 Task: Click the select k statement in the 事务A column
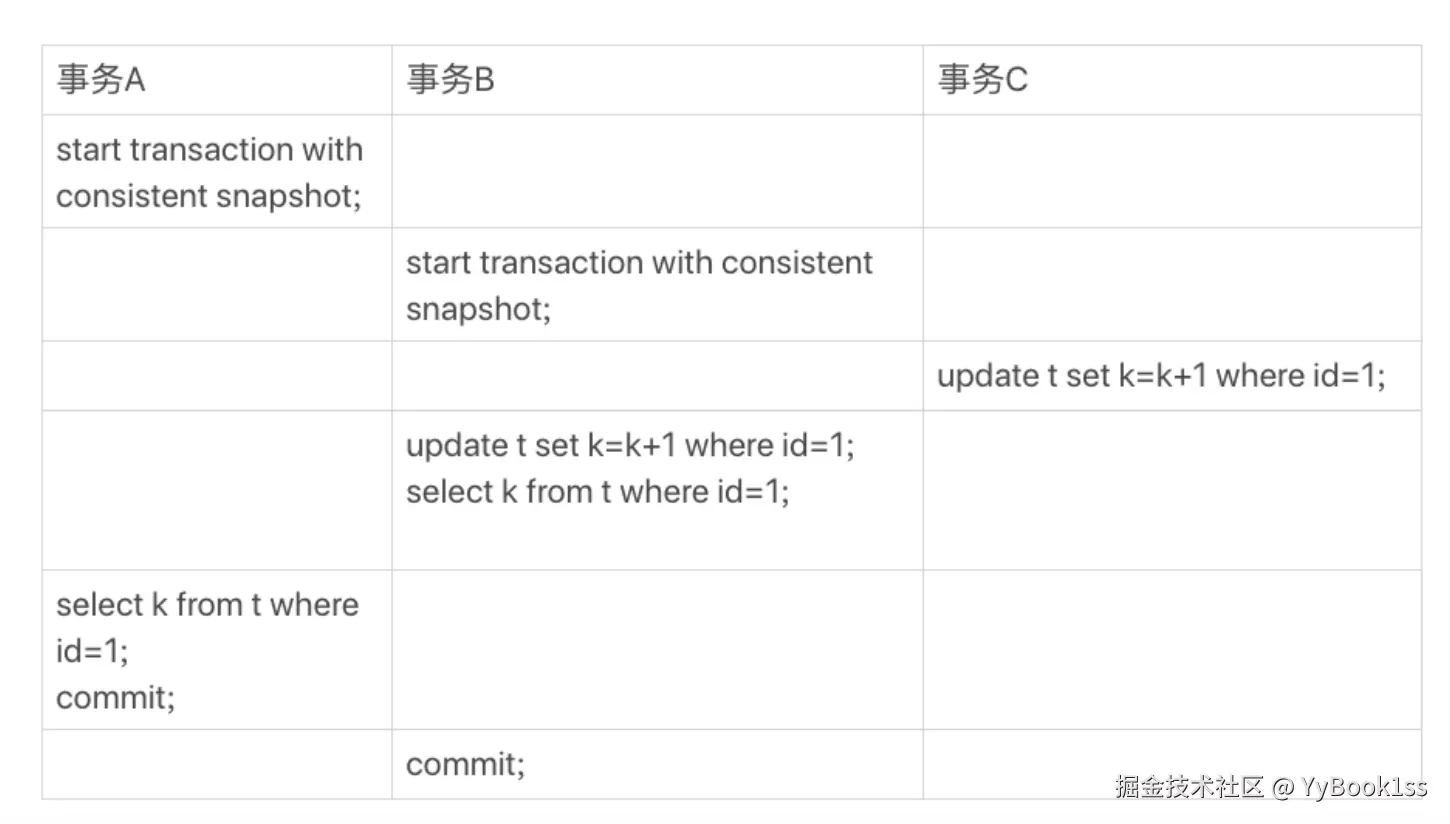pos(207,627)
